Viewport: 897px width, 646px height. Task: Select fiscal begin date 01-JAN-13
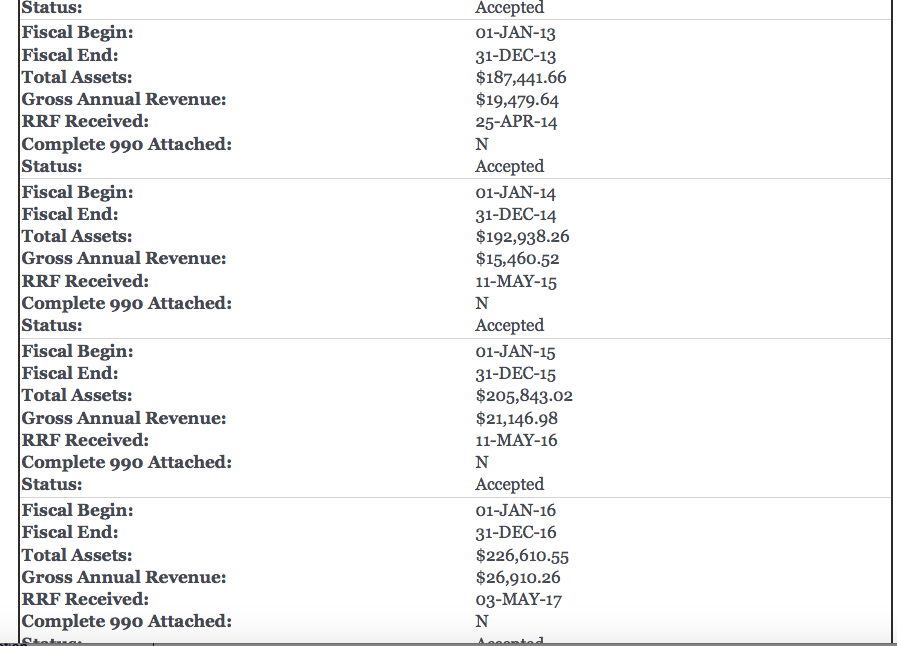pyautogui.click(x=515, y=33)
